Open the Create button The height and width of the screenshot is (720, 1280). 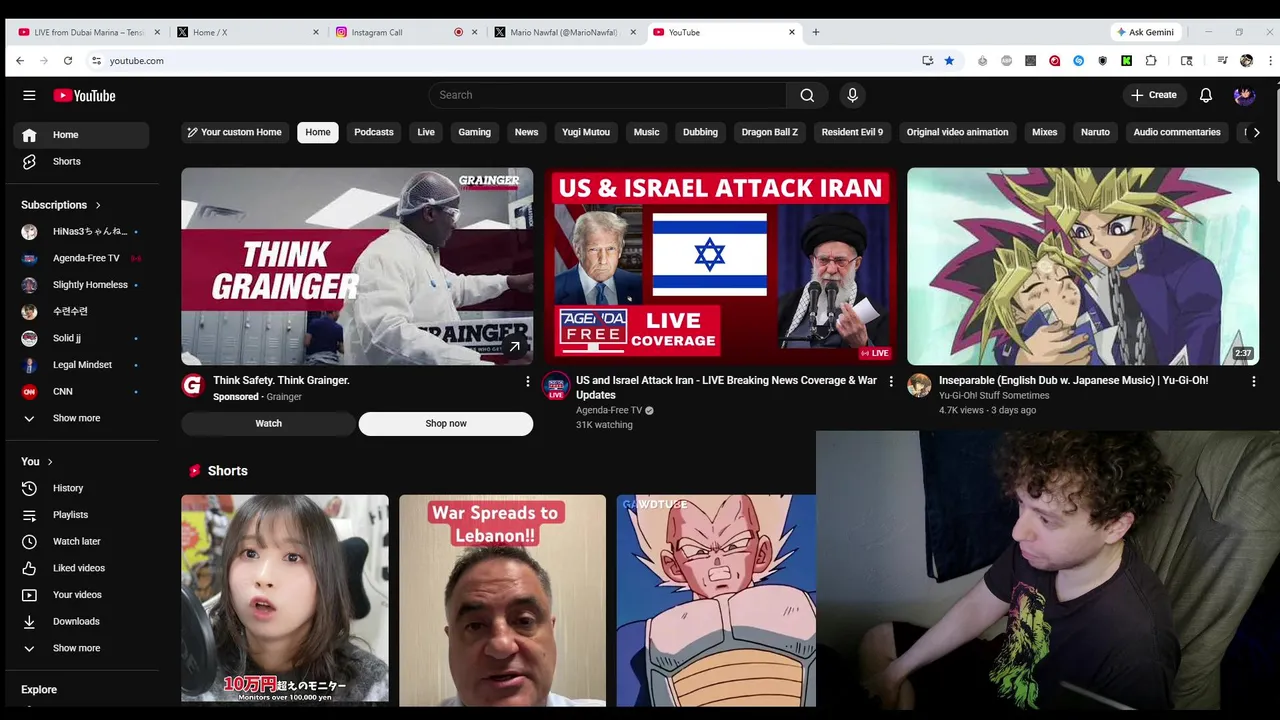coord(1154,95)
